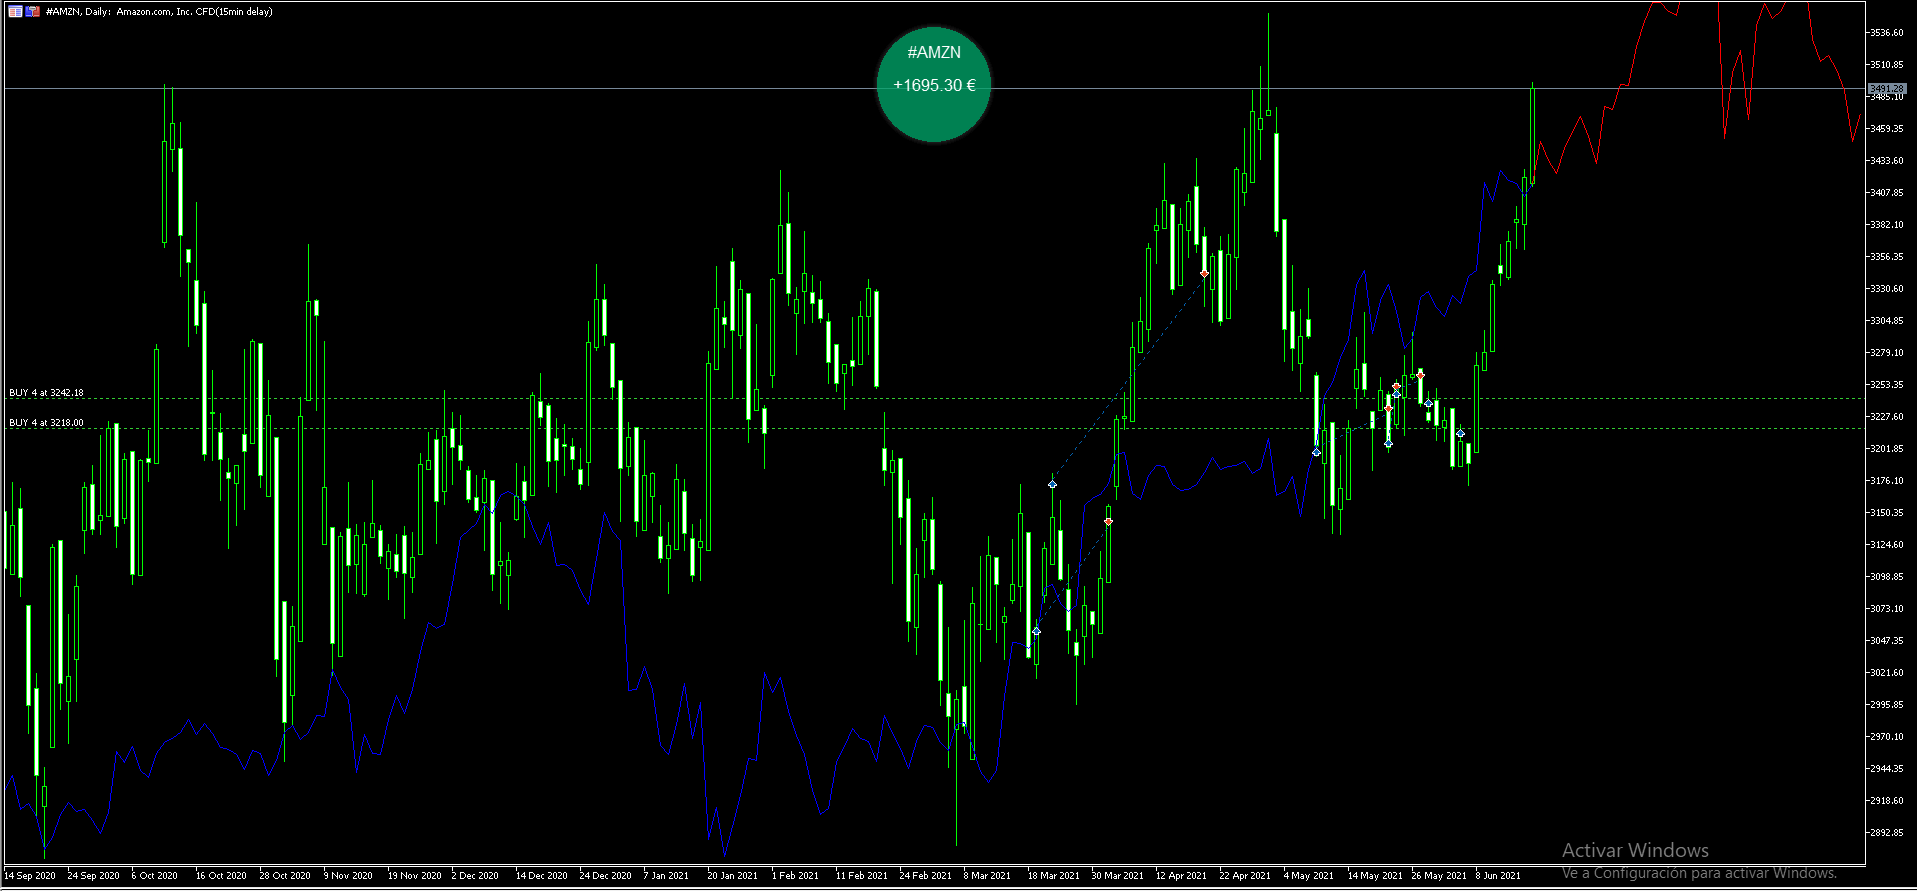Click the 3304.85 price scale label

pyautogui.click(x=1887, y=321)
